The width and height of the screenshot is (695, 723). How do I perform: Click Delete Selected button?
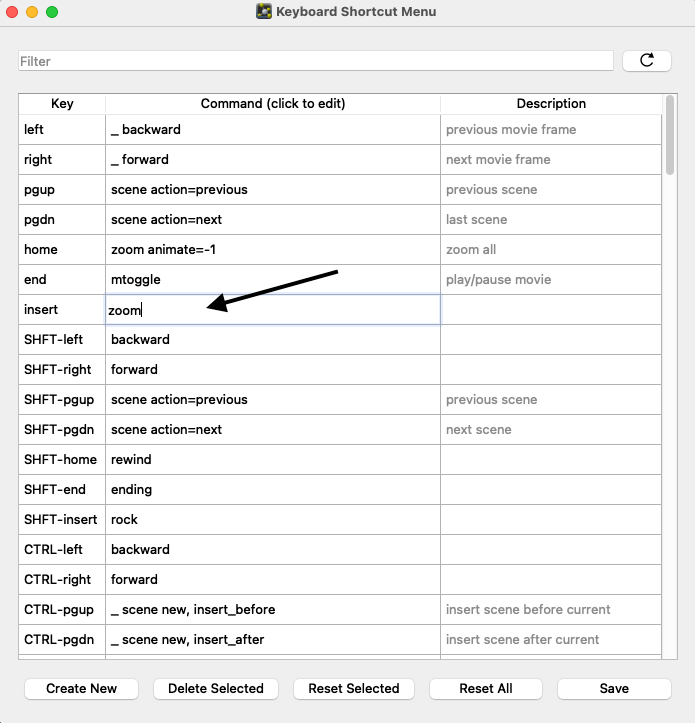[x=215, y=688]
